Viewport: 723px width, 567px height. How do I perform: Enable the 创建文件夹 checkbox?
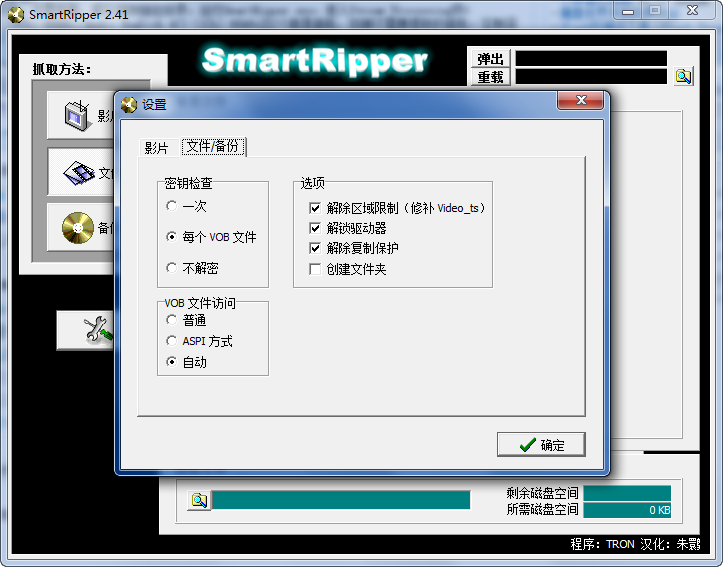(x=315, y=269)
